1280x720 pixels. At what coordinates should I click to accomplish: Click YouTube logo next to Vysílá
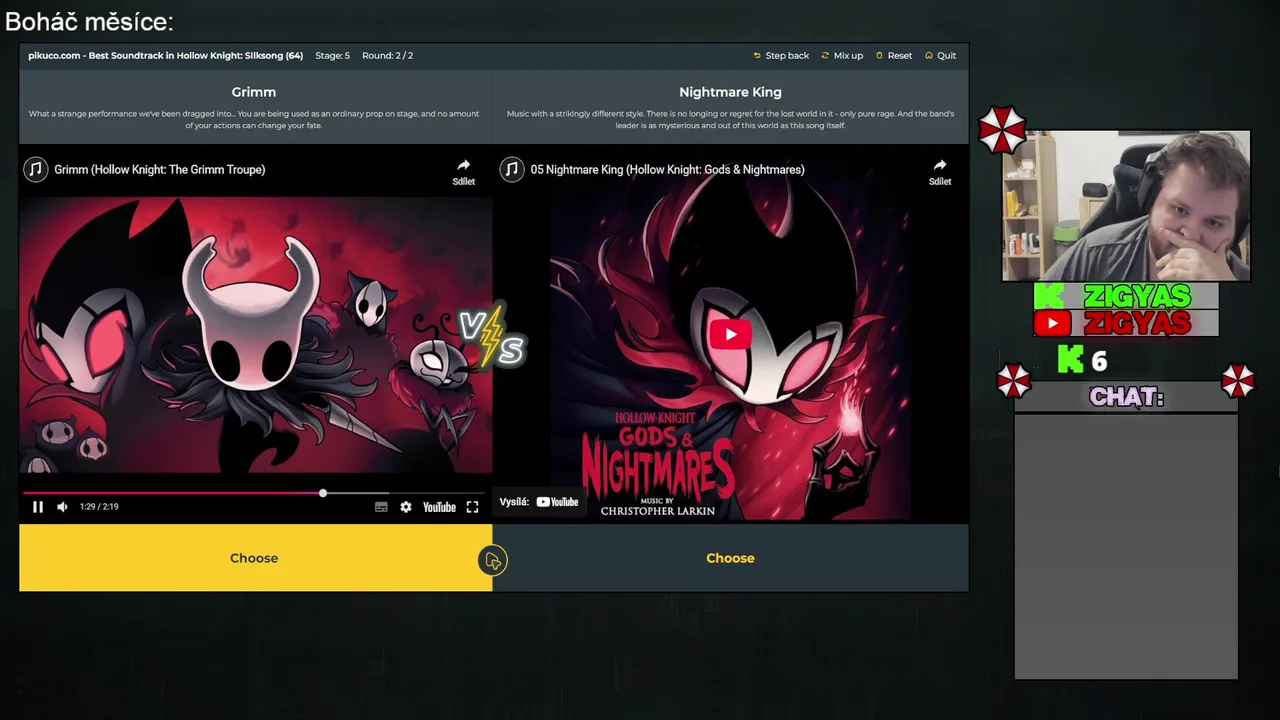click(x=557, y=502)
